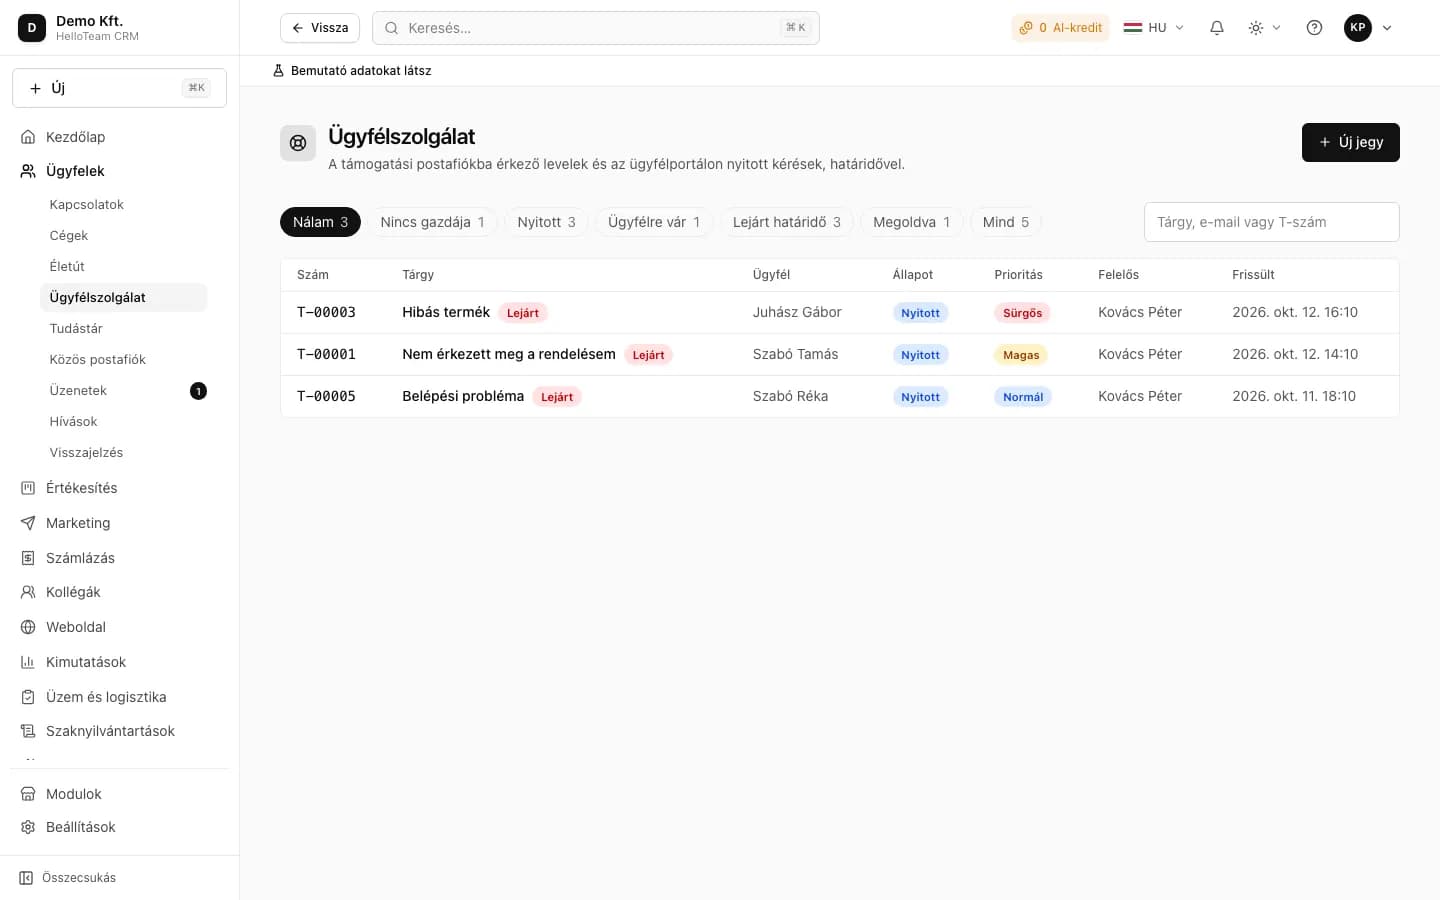Click the AI-kredit coin badge

1060,28
